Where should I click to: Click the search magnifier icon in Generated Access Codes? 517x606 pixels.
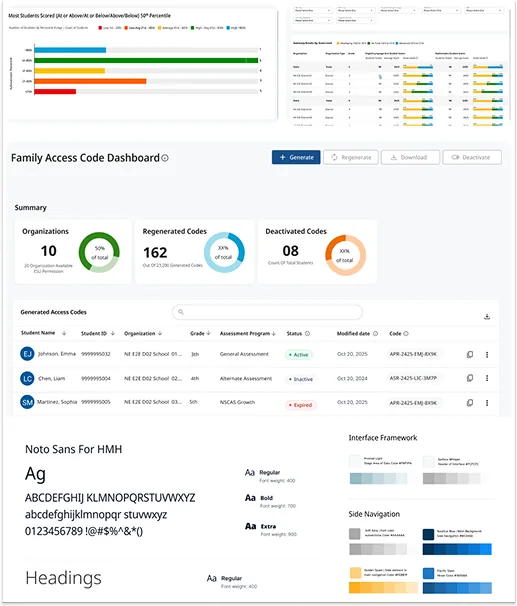[181, 312]
